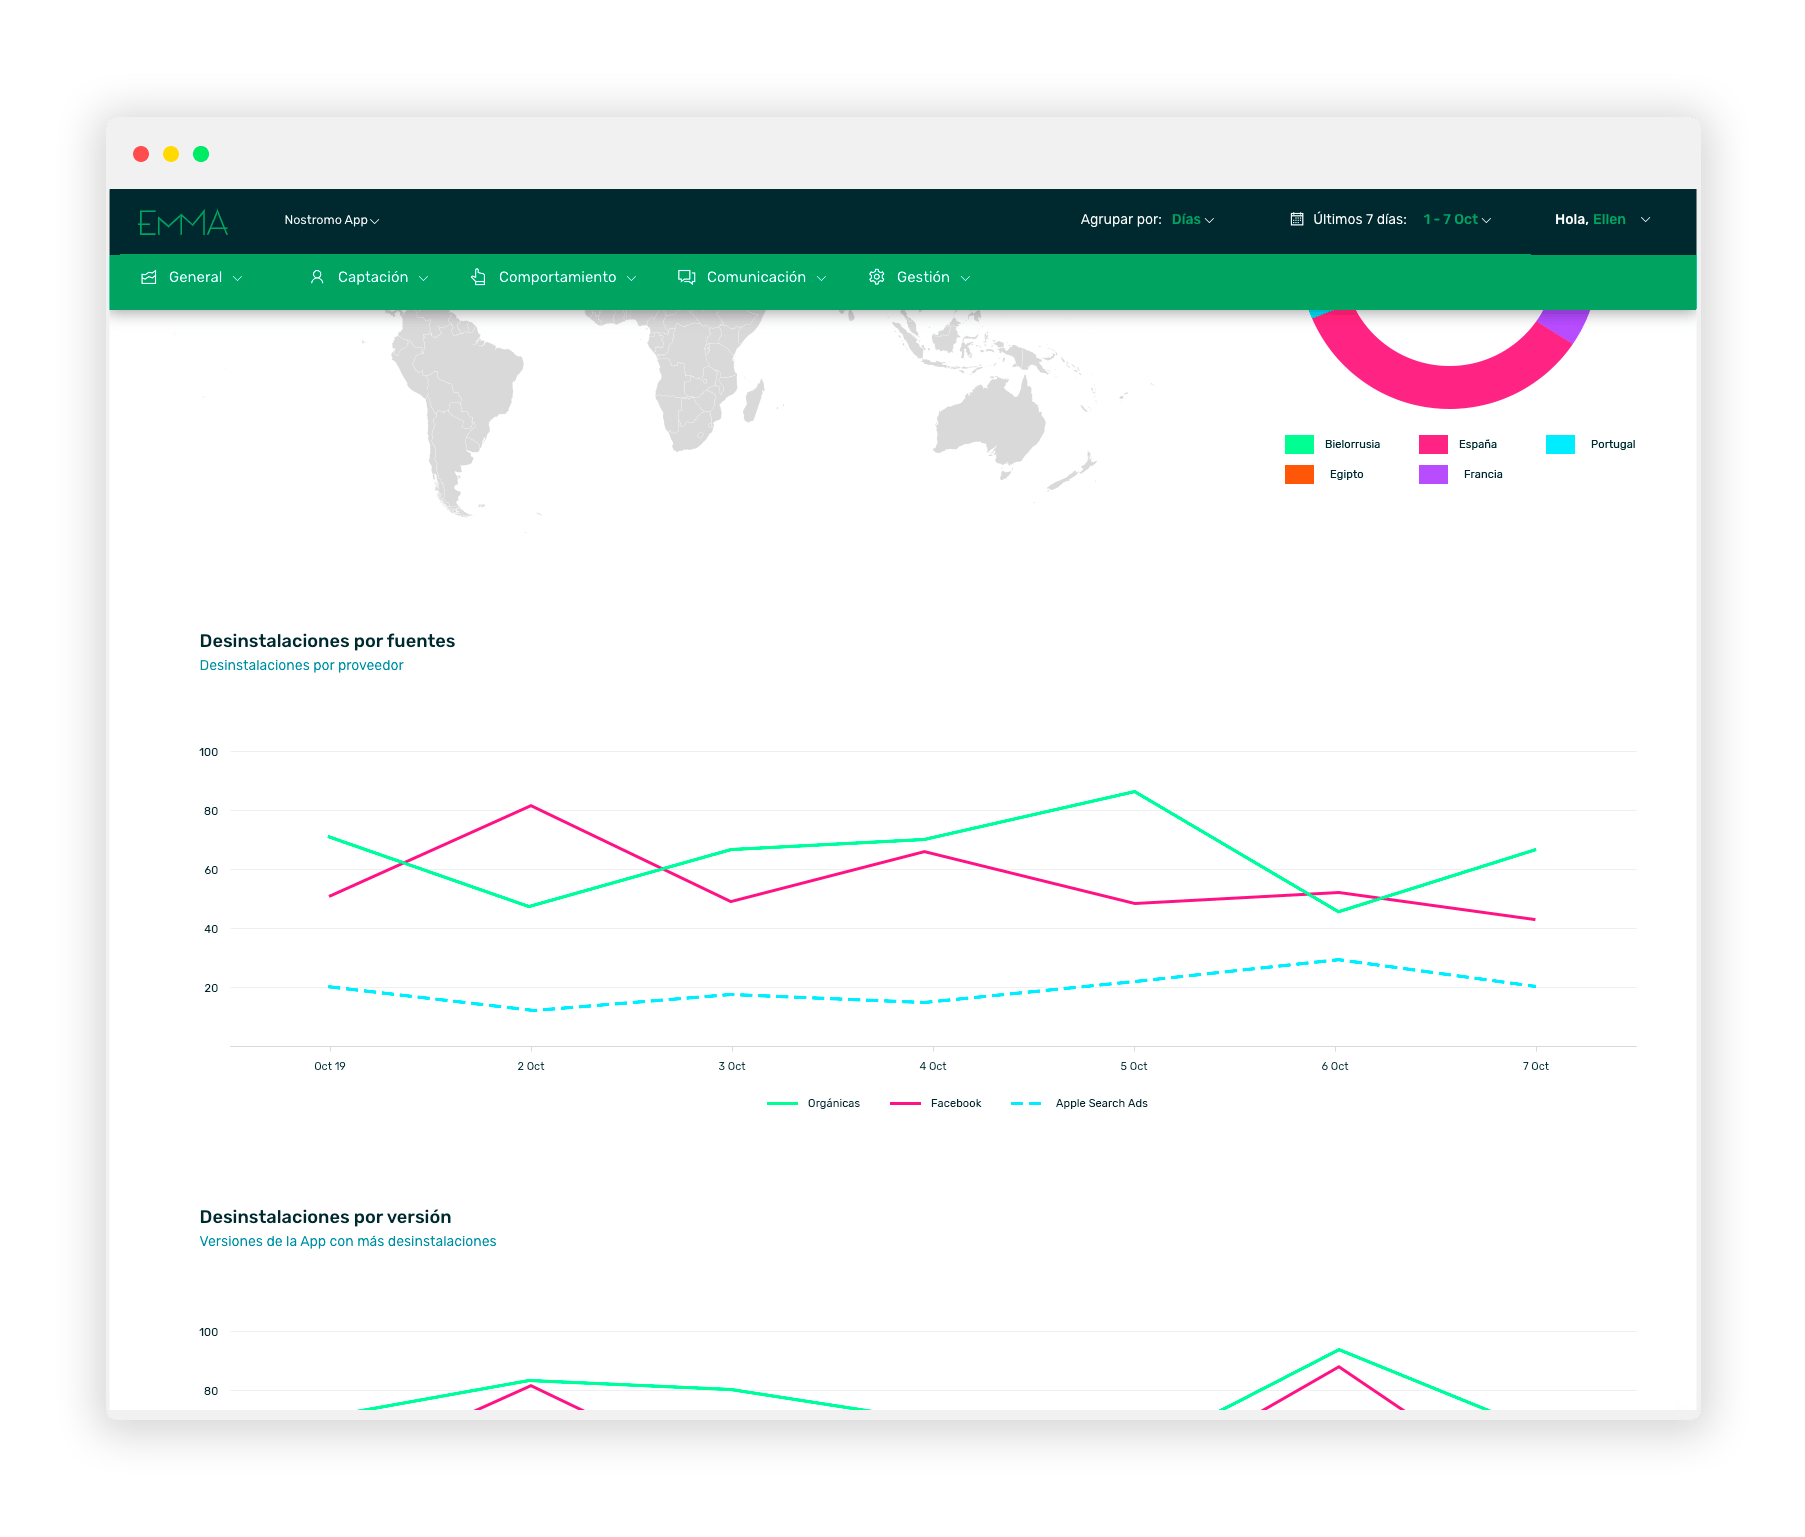Open the Comunicación menu
The height and width of the screenshot is (1537, 1805).
(753, 277)
